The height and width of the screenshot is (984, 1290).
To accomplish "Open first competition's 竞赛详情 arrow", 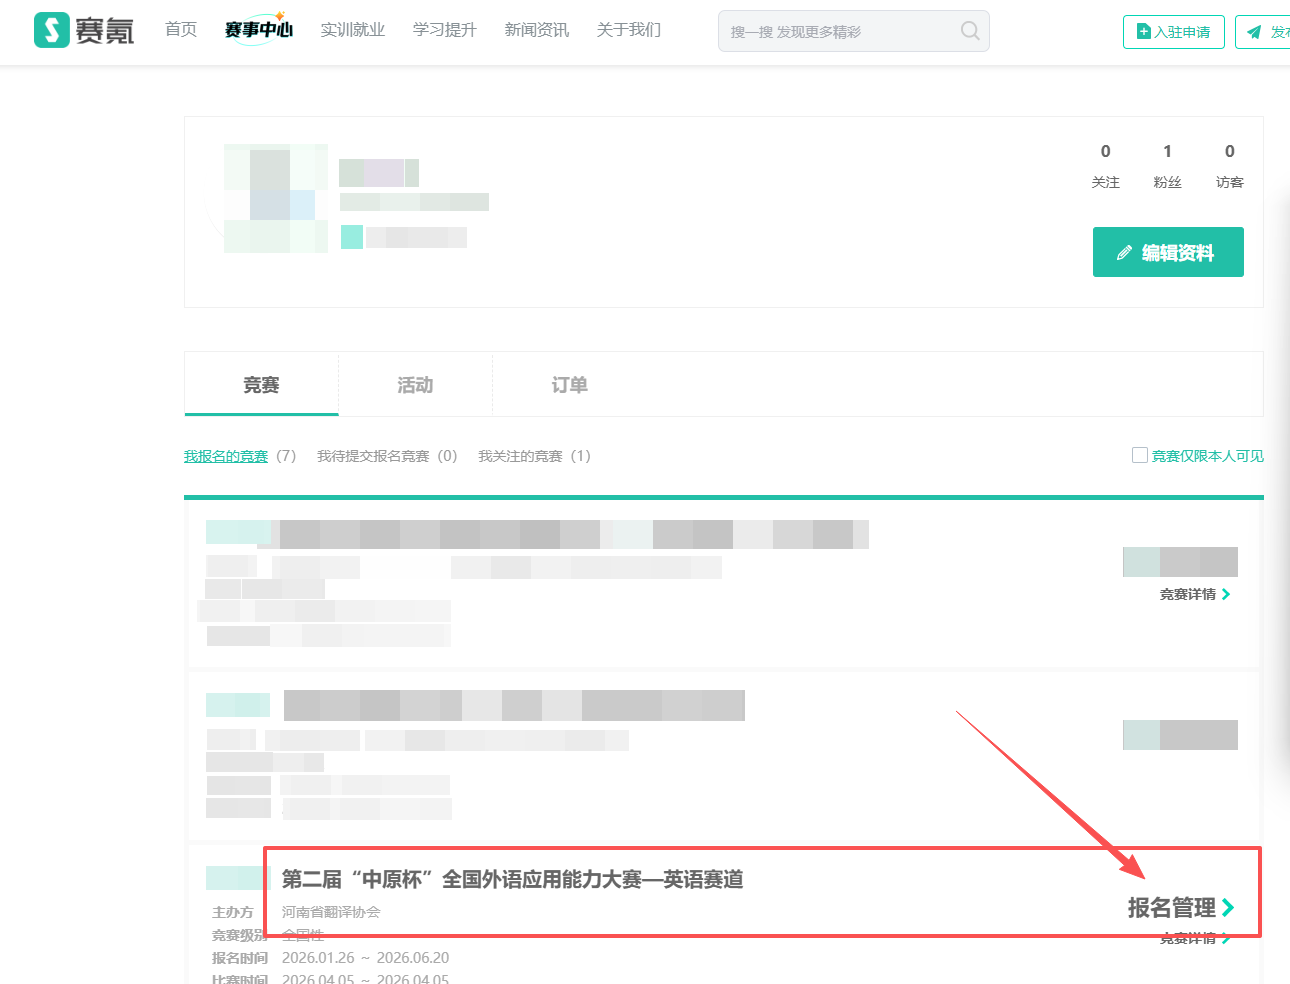I will (1226, 594).
